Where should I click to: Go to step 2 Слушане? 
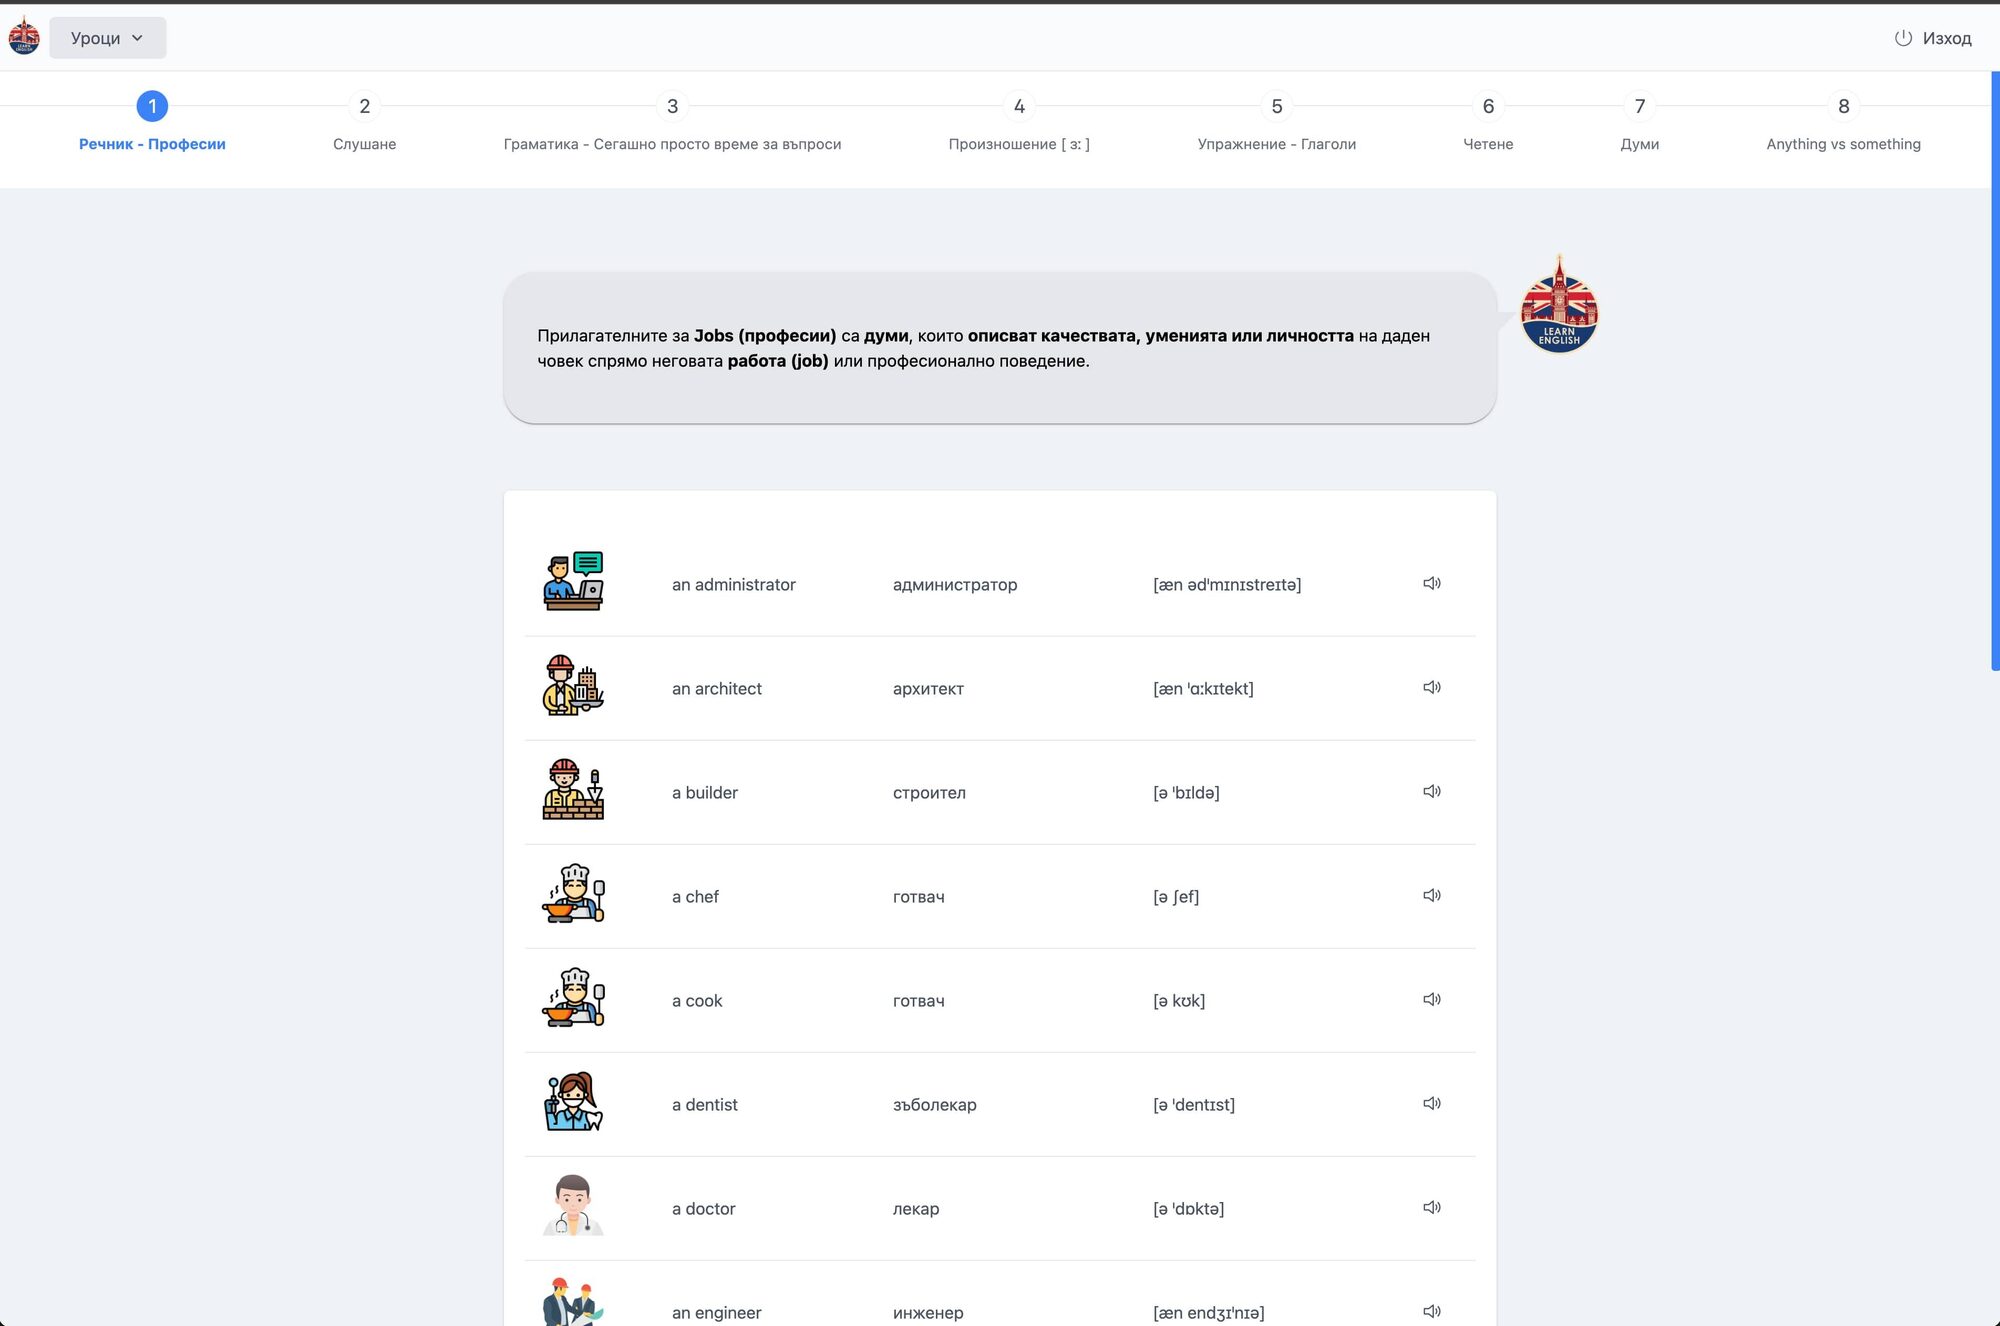(364, 106)
